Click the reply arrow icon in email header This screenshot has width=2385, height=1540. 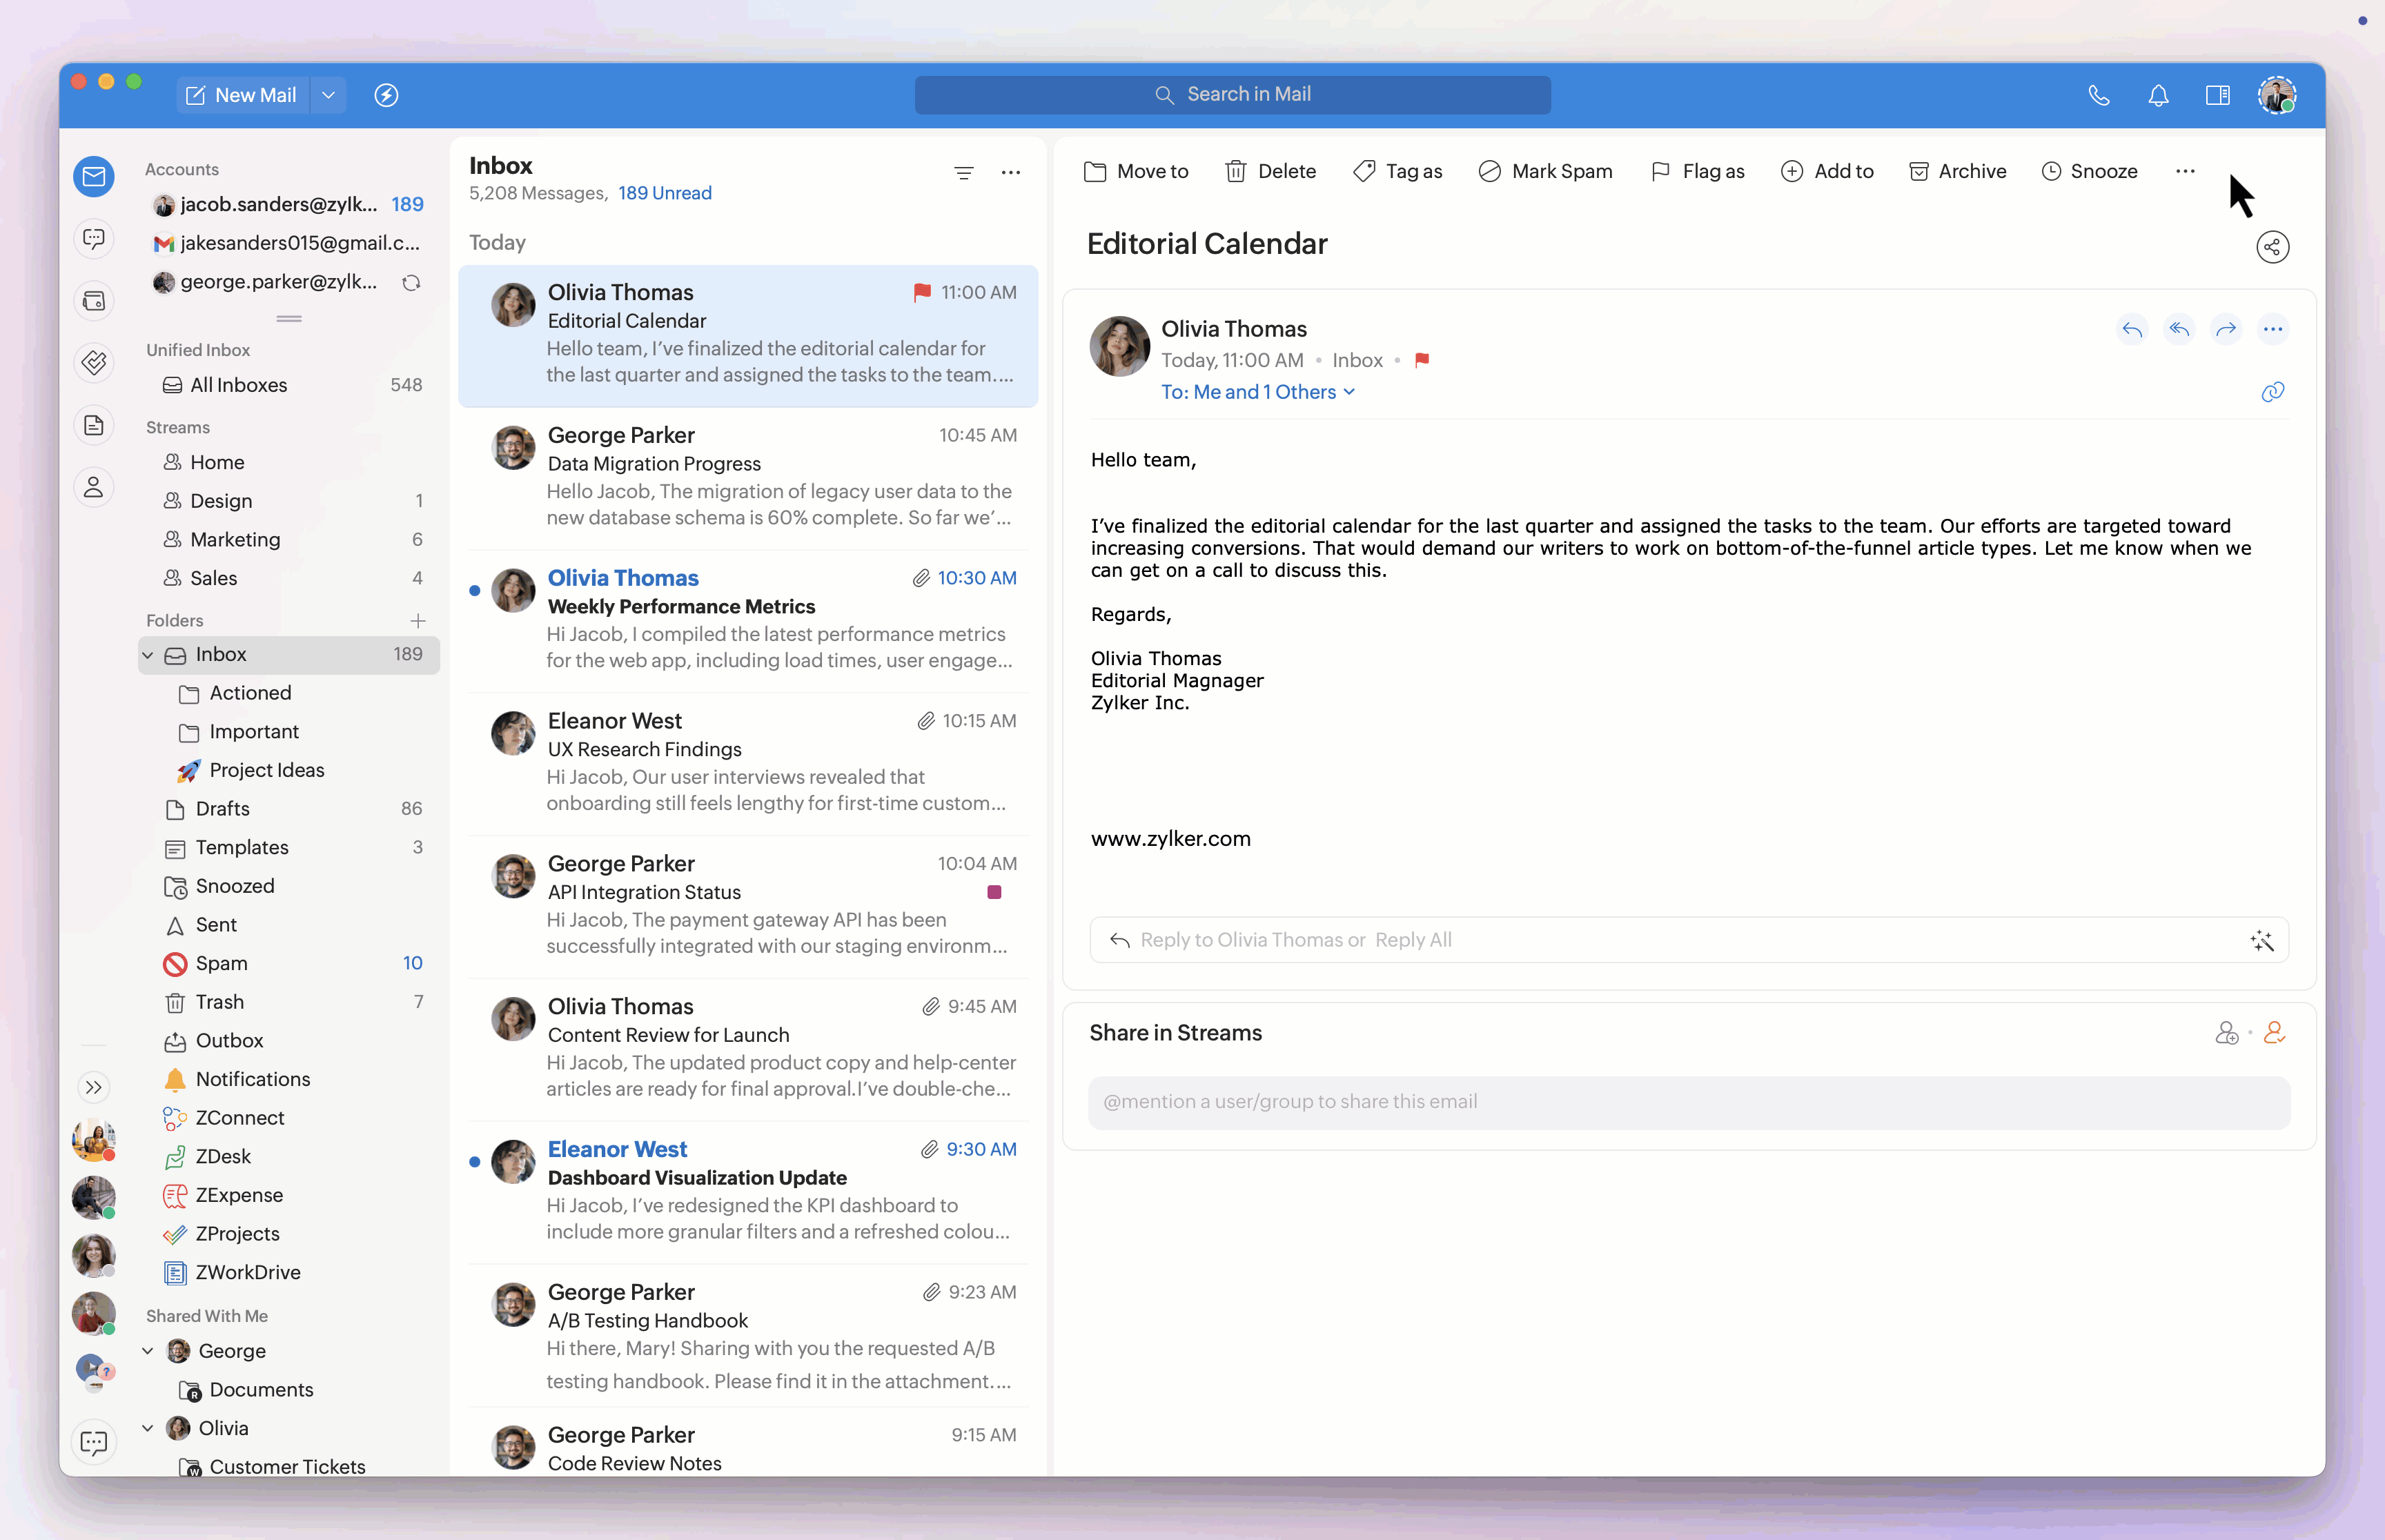(2132, 330)
